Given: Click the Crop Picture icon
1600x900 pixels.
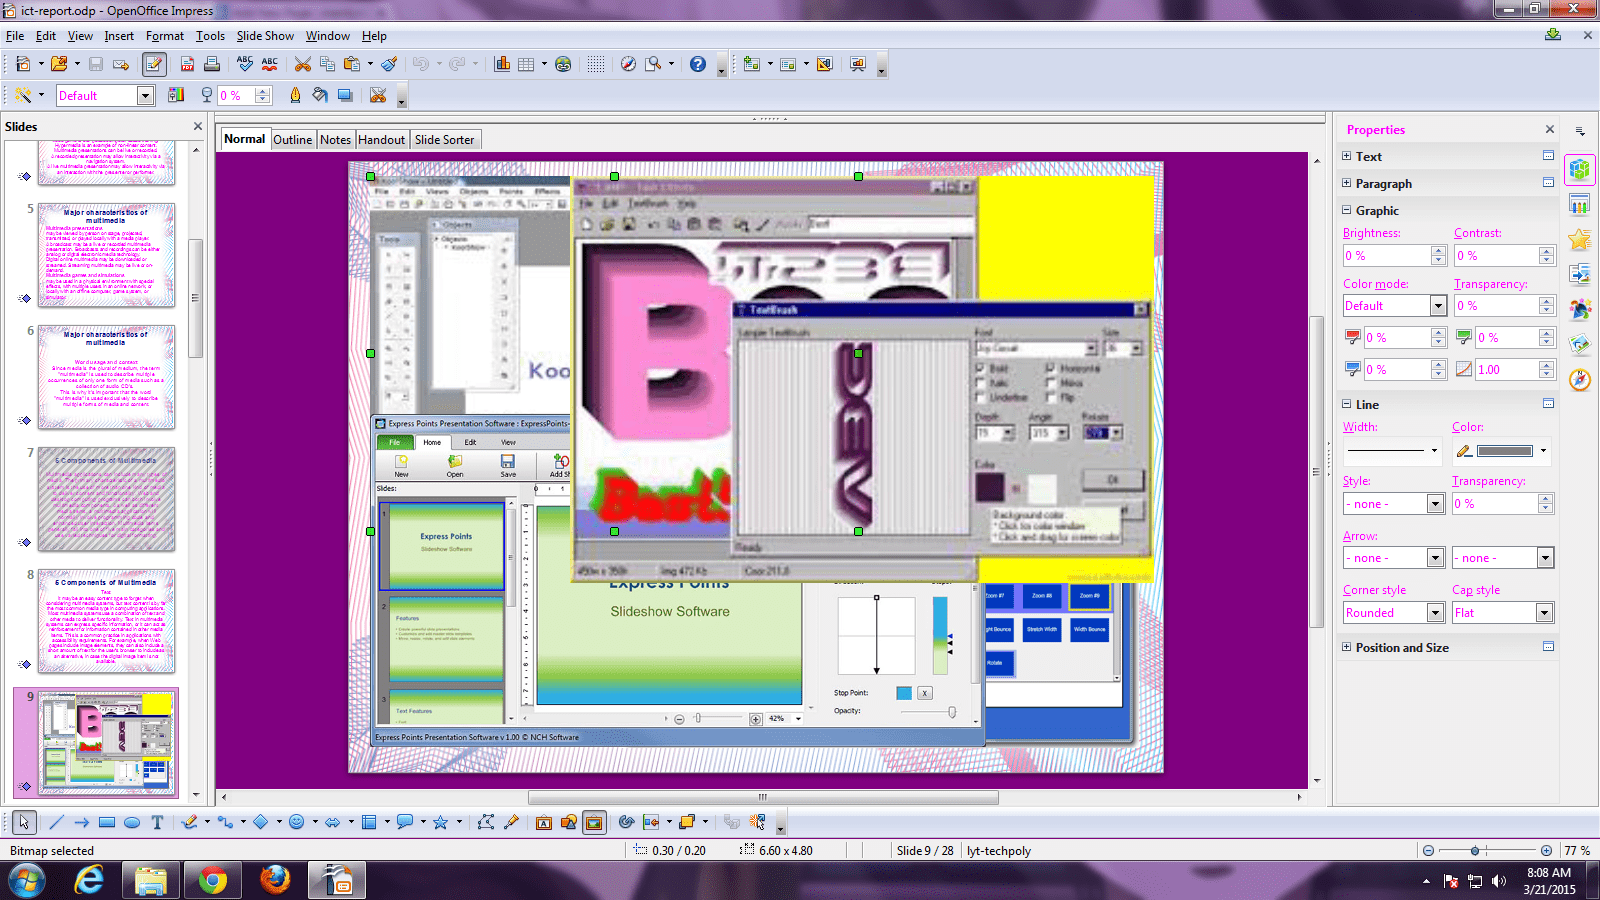Looking at the screenshot, I should pyautogui.click(x=378, y=95).
